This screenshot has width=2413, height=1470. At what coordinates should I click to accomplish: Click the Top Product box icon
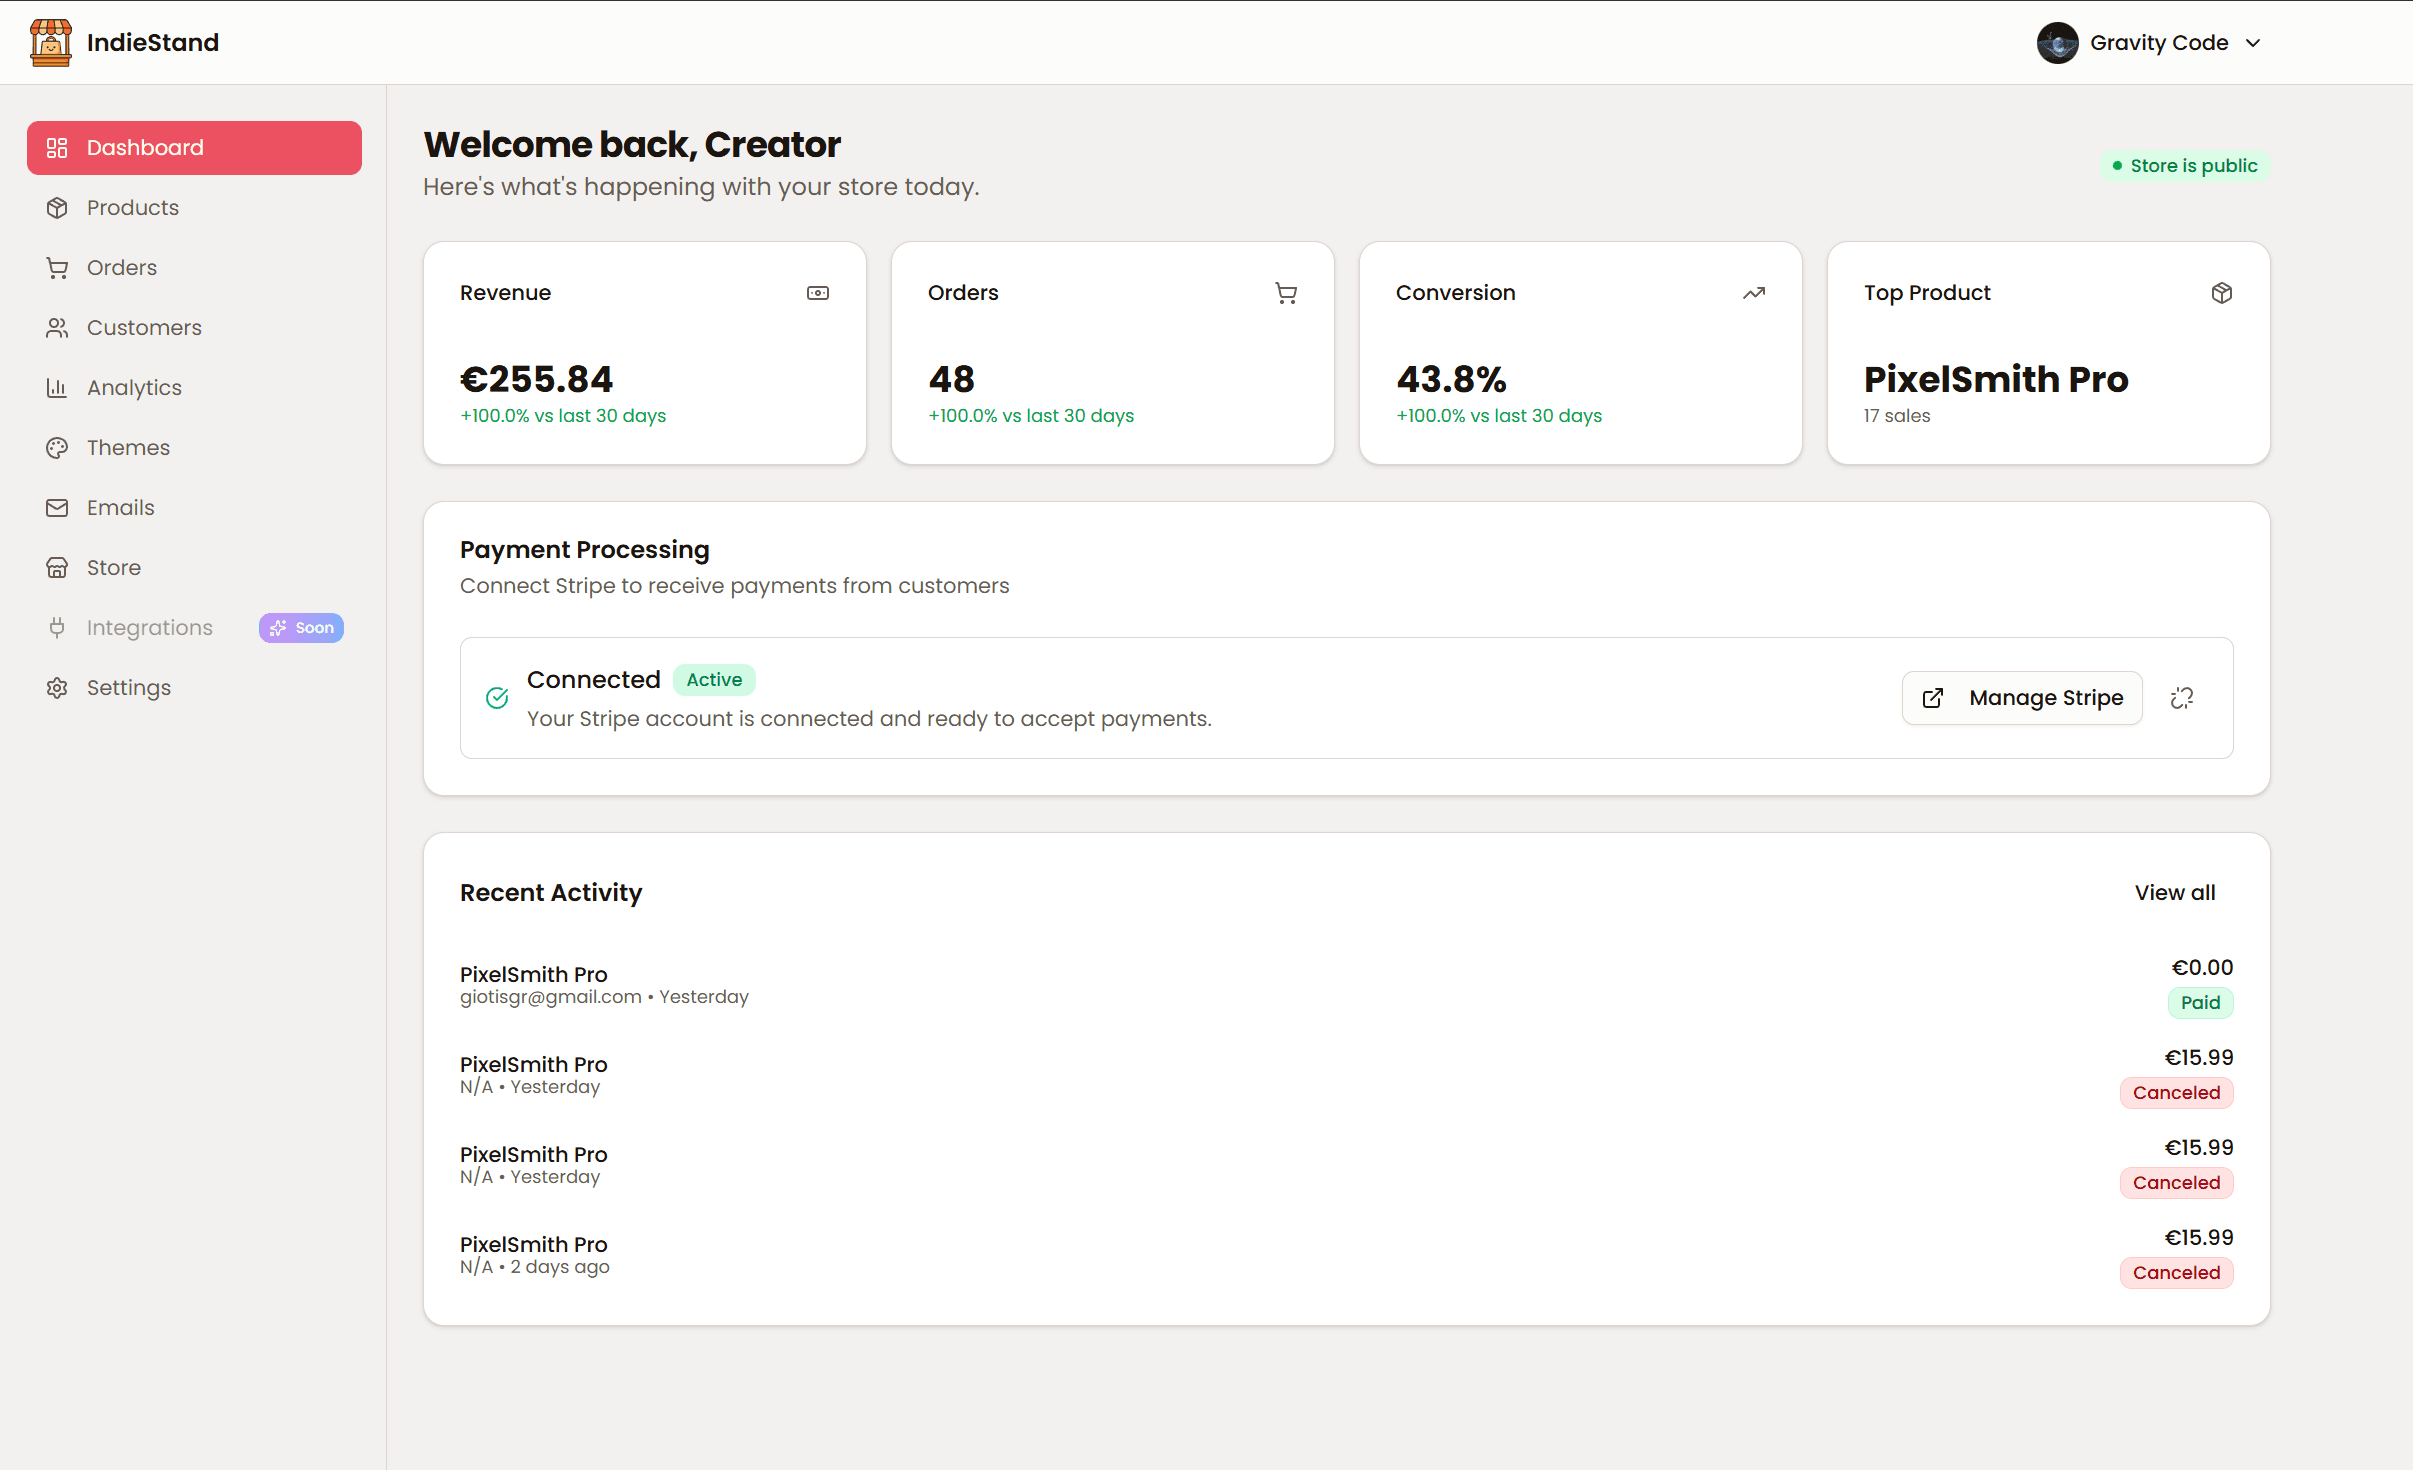(x=2221, y=293)
